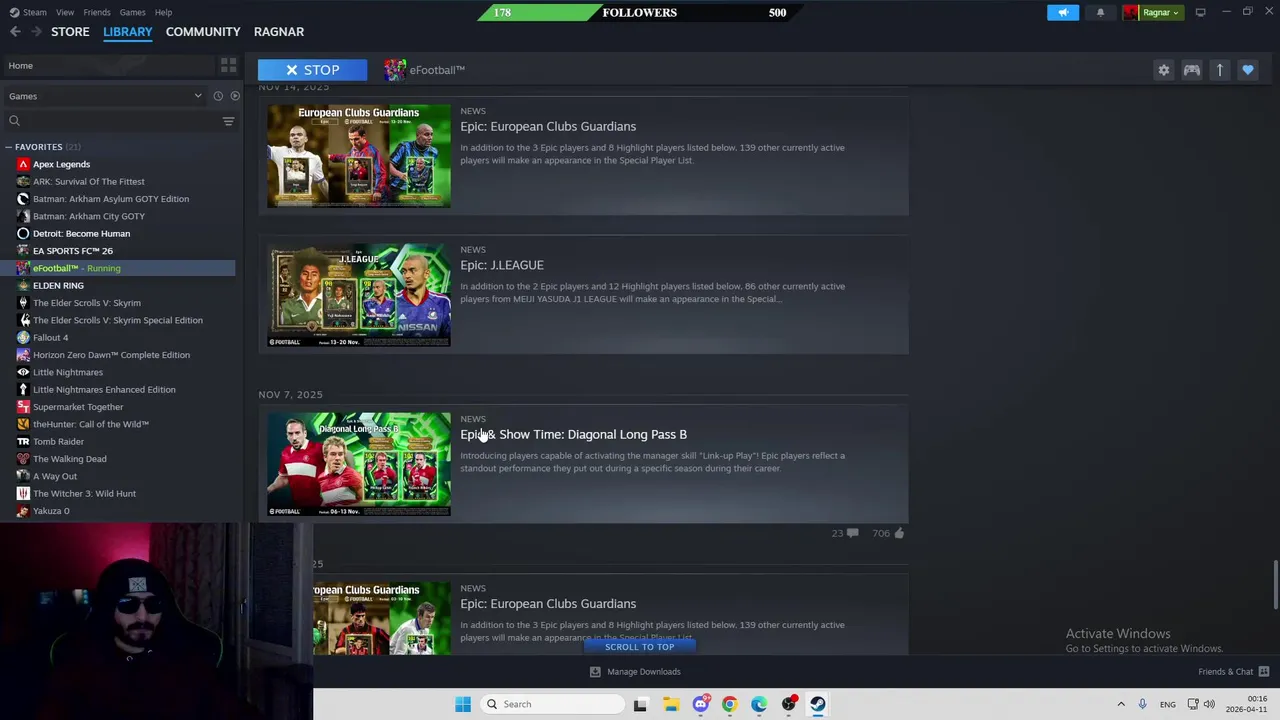Open eFootball game settings gear

tap(1163, 70)
